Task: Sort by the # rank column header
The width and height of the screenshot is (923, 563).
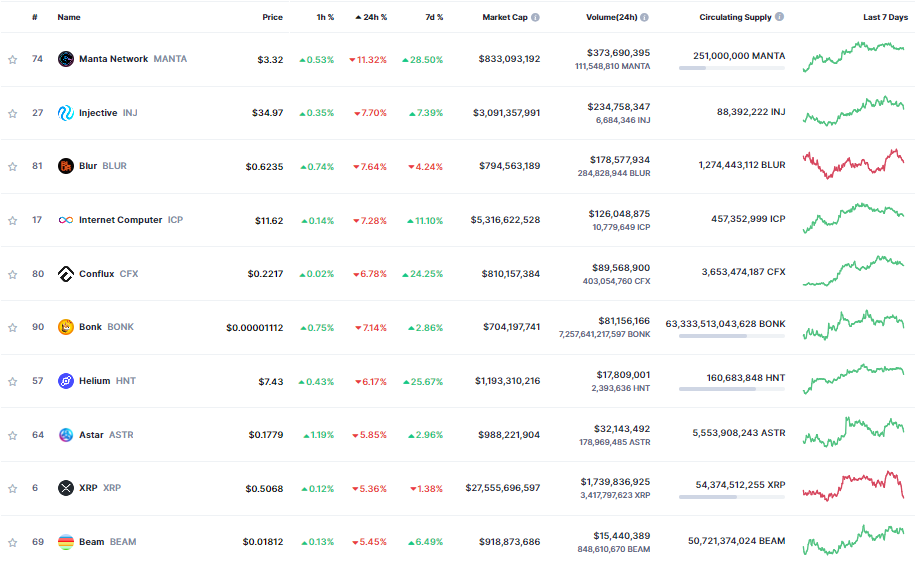Action: tap(35, 17)
